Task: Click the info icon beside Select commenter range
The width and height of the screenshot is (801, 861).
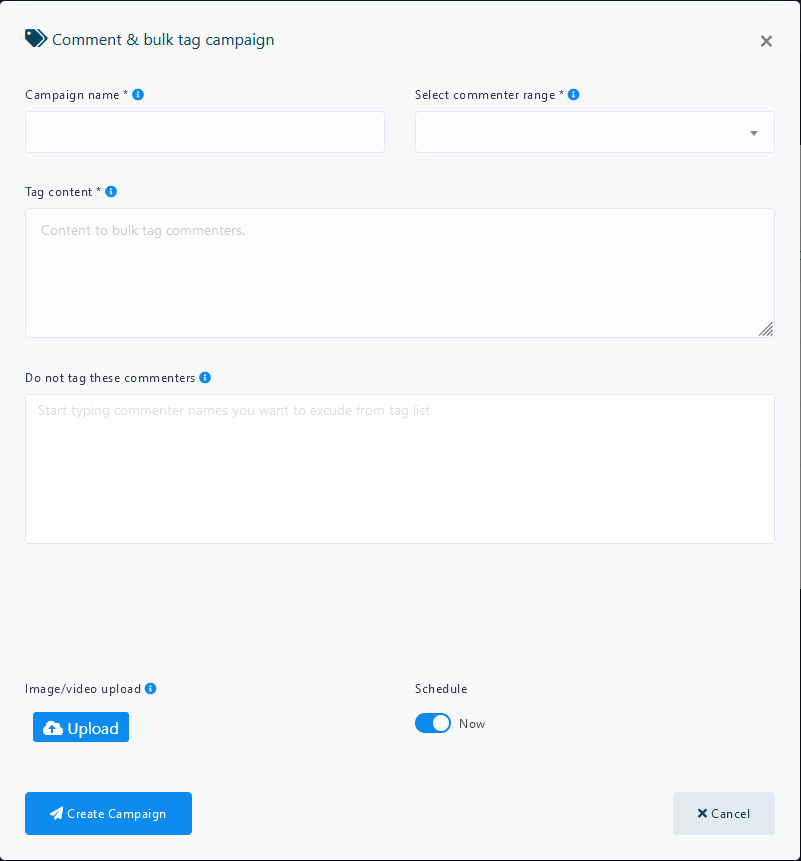Action: [573, 95]
